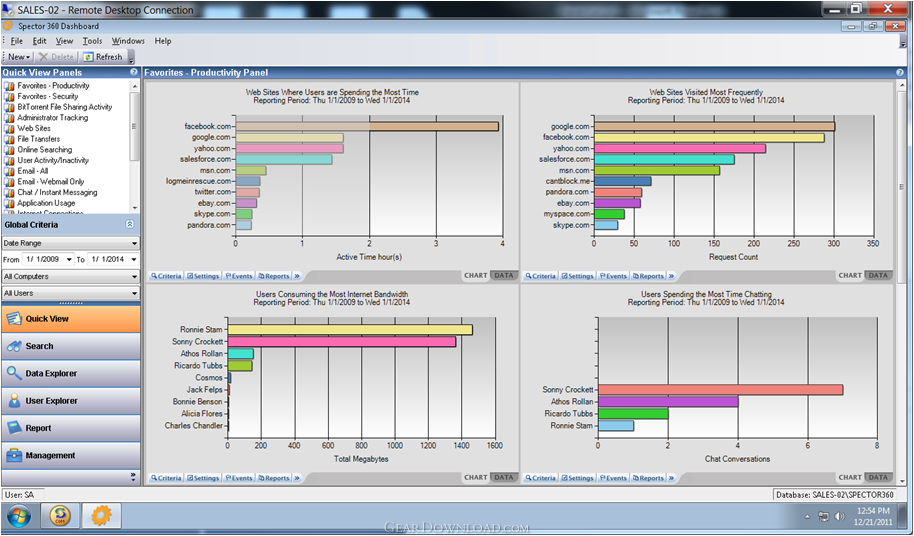Viewport: 914px width, 536px height.
Task: Expand more options chevron under Bandwidth chart
Action: tap(297, 478)
